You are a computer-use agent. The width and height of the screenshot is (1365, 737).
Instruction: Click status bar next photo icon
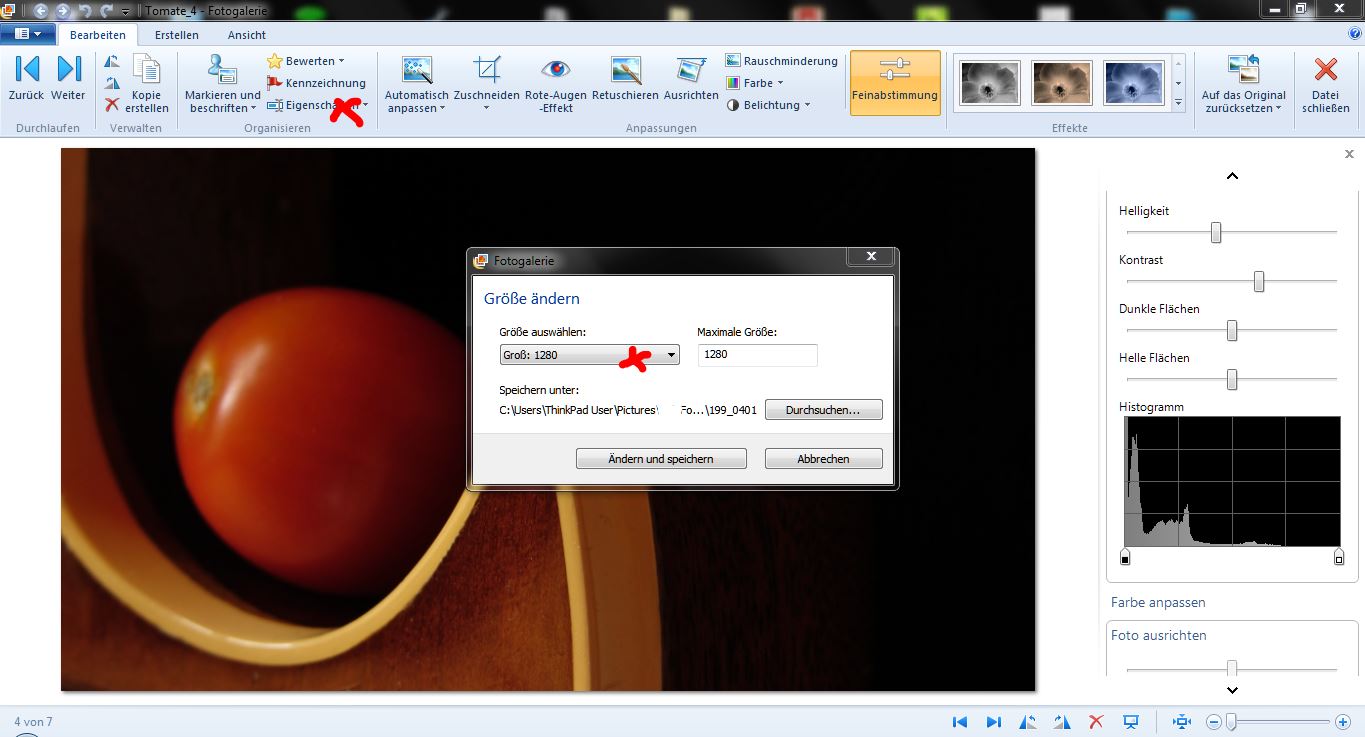tap(994, 722)
